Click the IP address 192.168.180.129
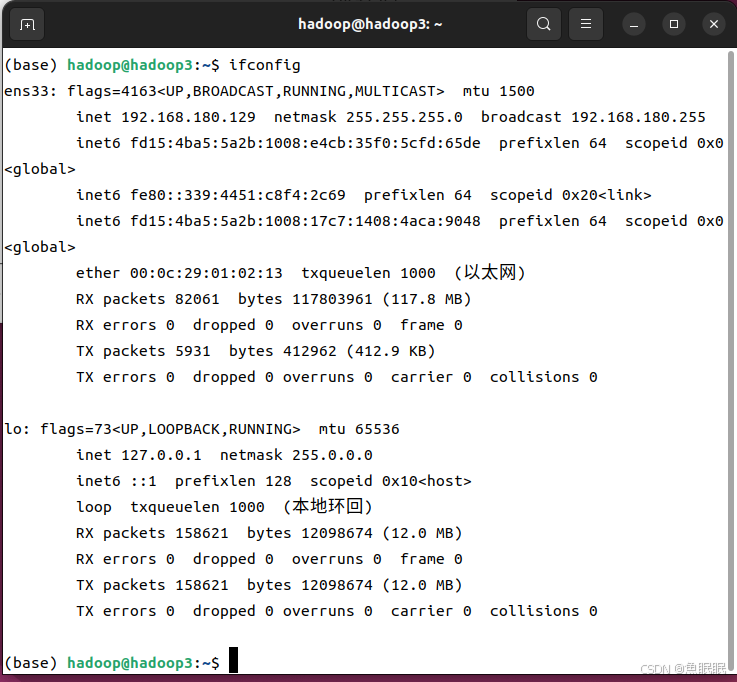The height and width of the screenshot is (682, 737). point(188,117)
